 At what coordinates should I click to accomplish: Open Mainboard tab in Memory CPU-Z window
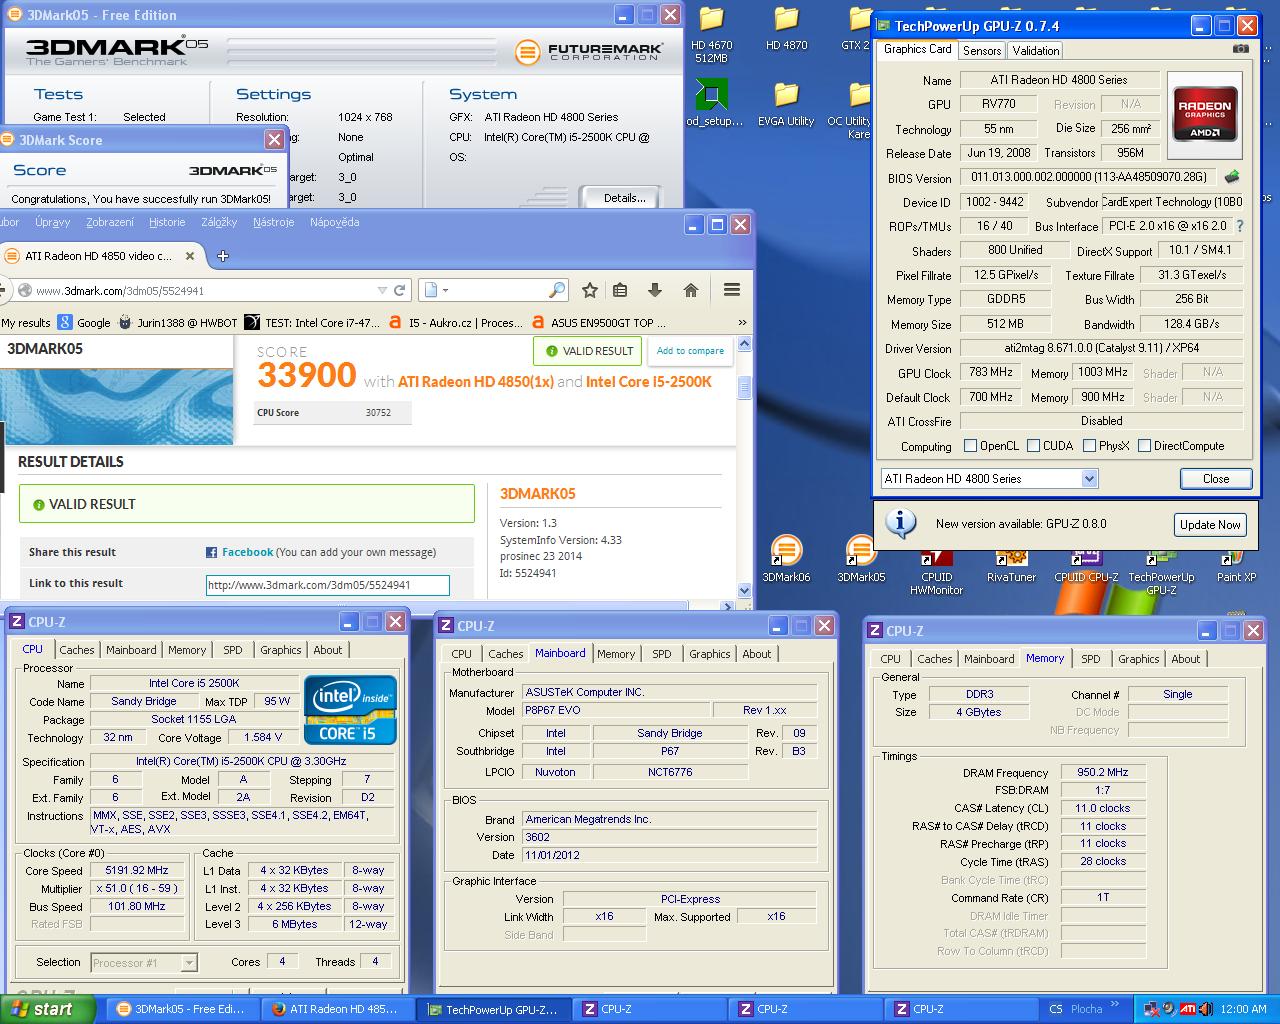coord(989,659)
